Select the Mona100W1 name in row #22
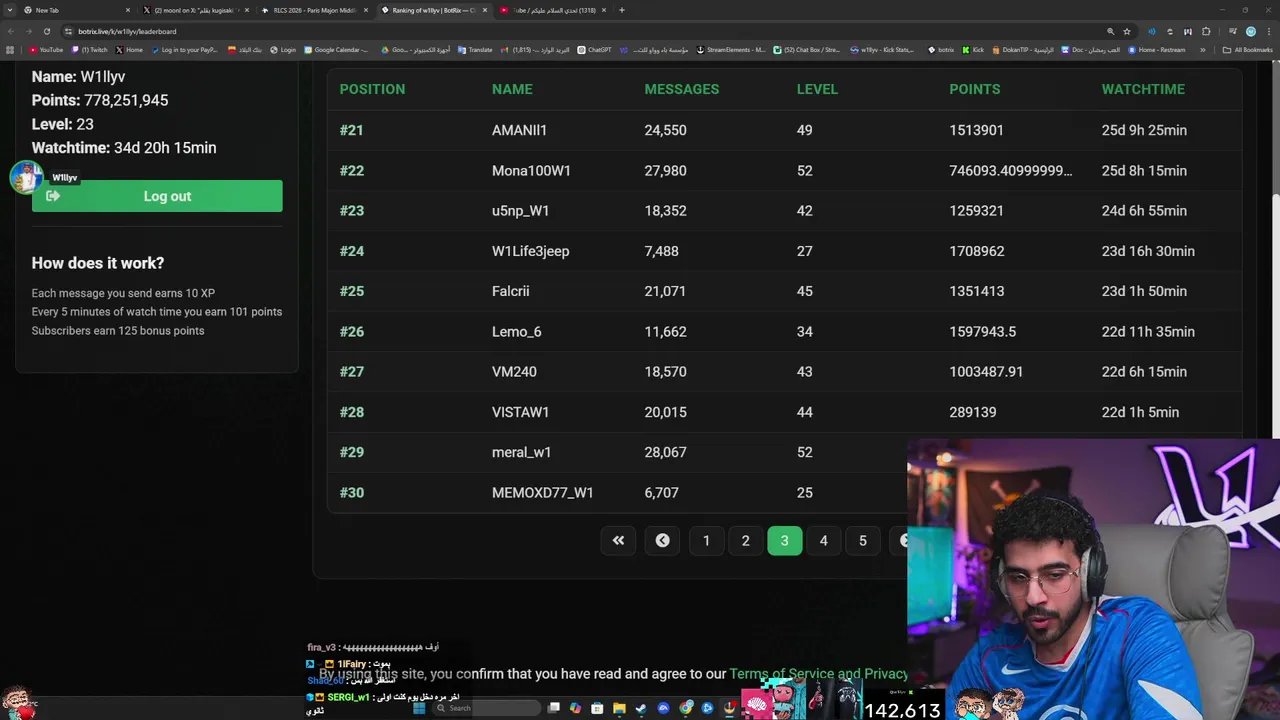The height and width of the screenshot is (720, 1280). pyautogui.click(x=531, y=171)
